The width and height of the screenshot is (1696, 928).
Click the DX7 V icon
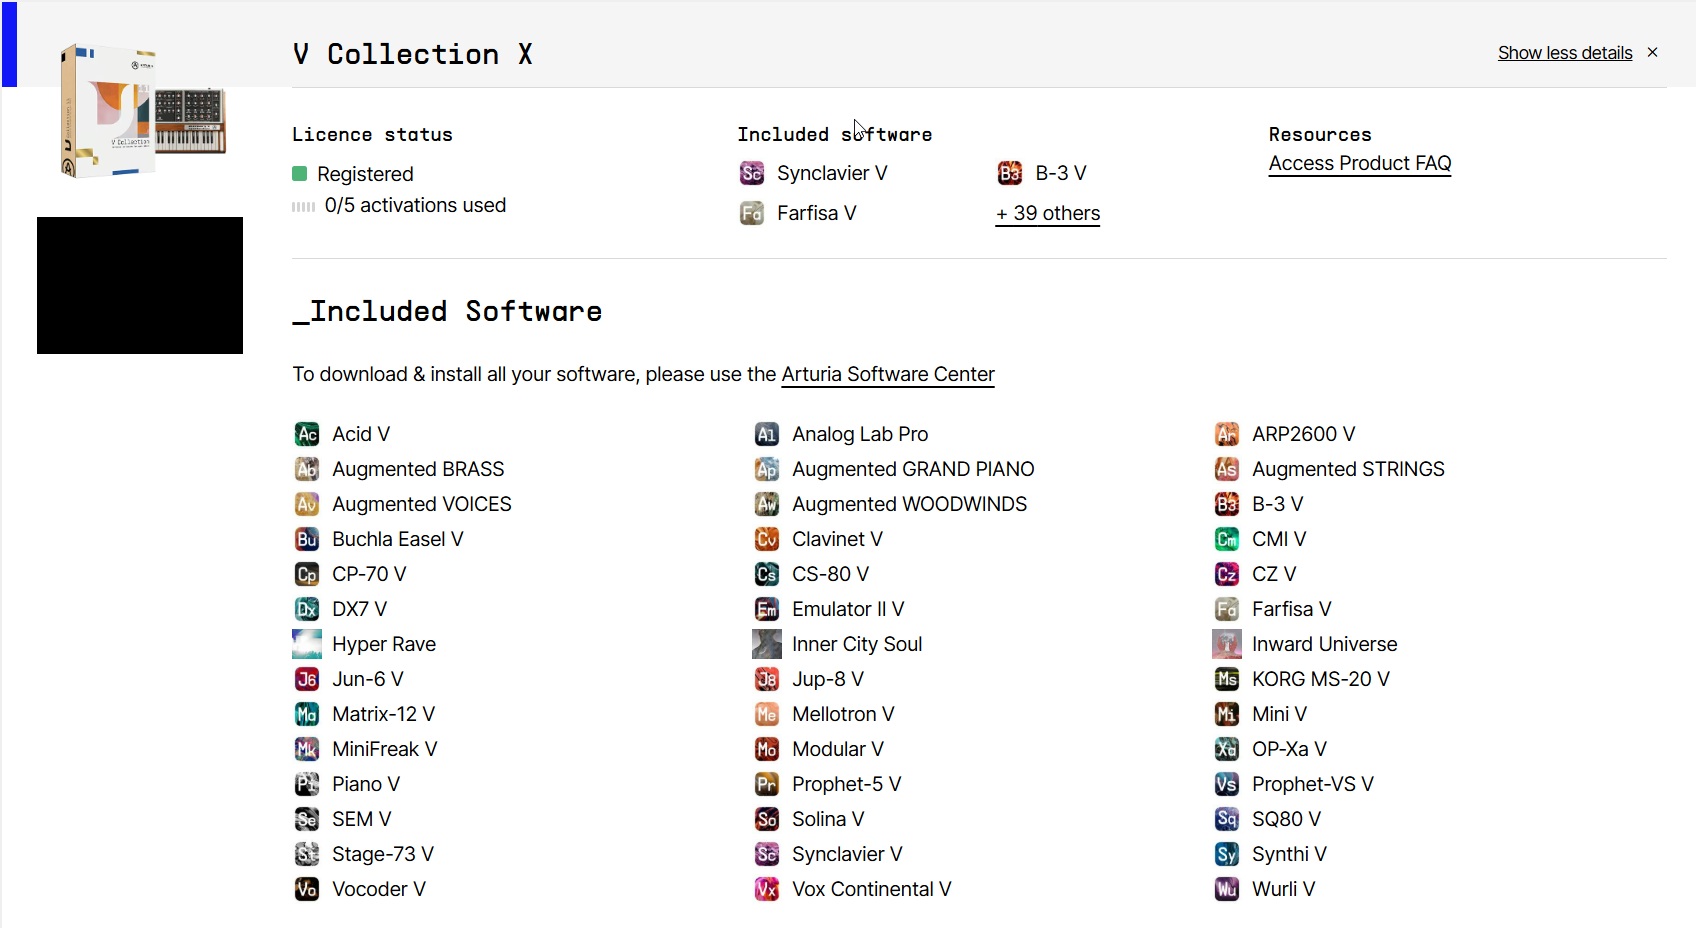pos(307,609)
